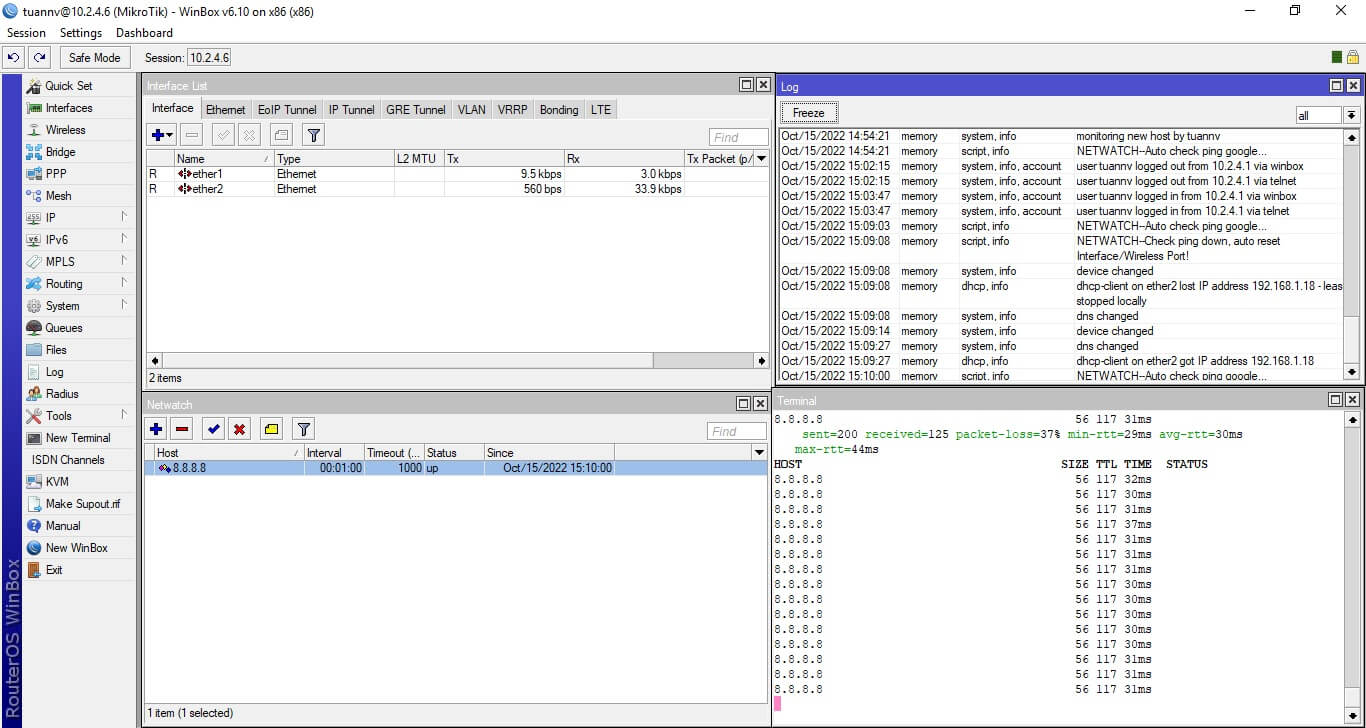Open the Netwatch columns dropdown
Viewport: 1366px width, 728px height.
tap(760, 453)
